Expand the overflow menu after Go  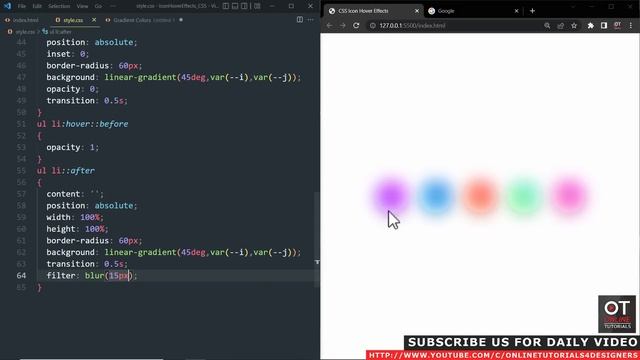tap(113, 7)
